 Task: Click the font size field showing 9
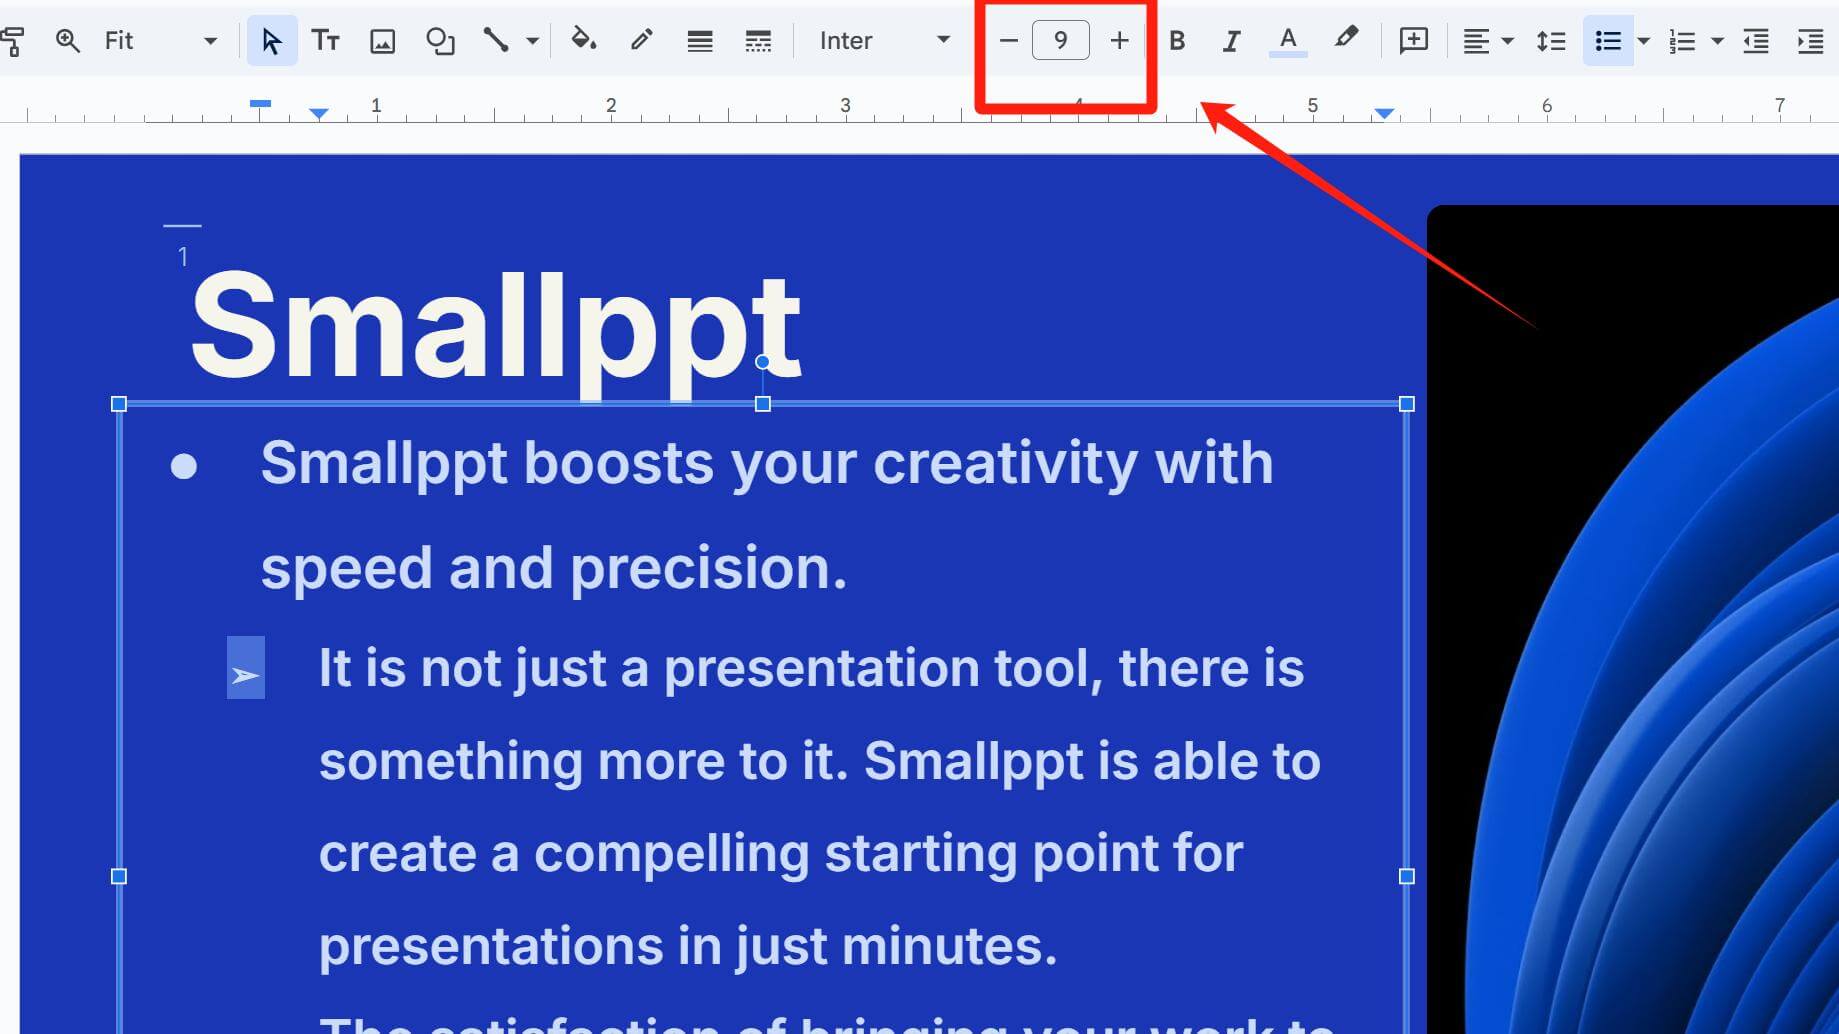[1060, 41]
